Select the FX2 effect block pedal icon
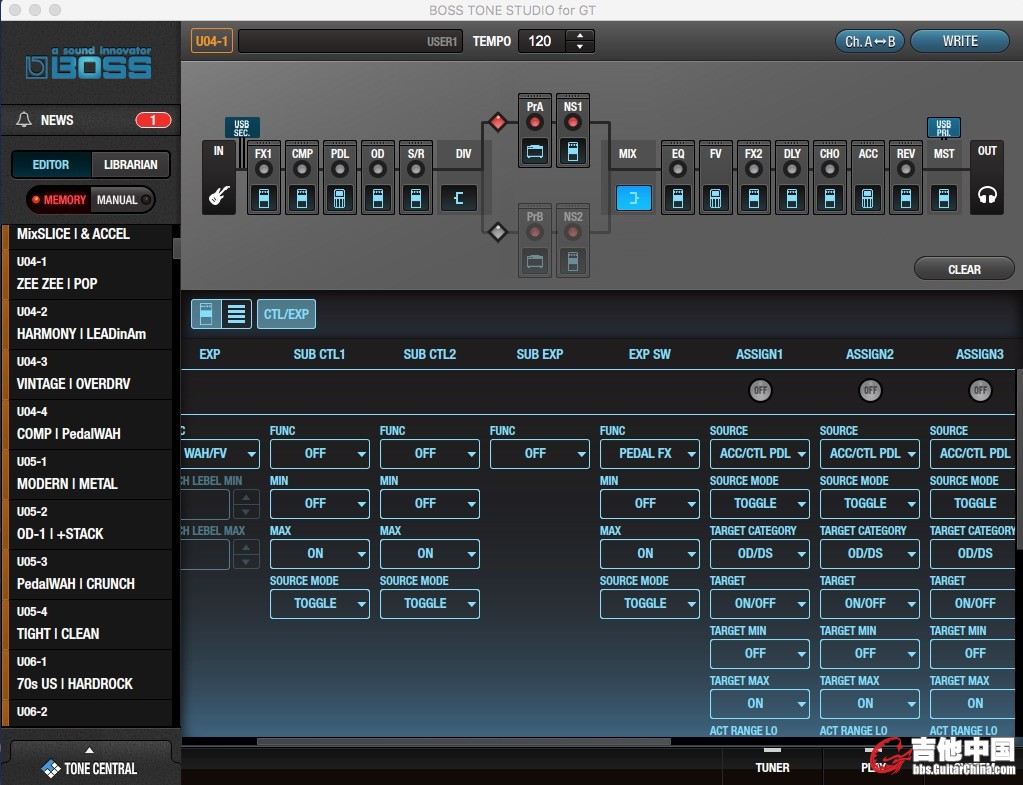1023x785 pixels. [x=754, y=198]
